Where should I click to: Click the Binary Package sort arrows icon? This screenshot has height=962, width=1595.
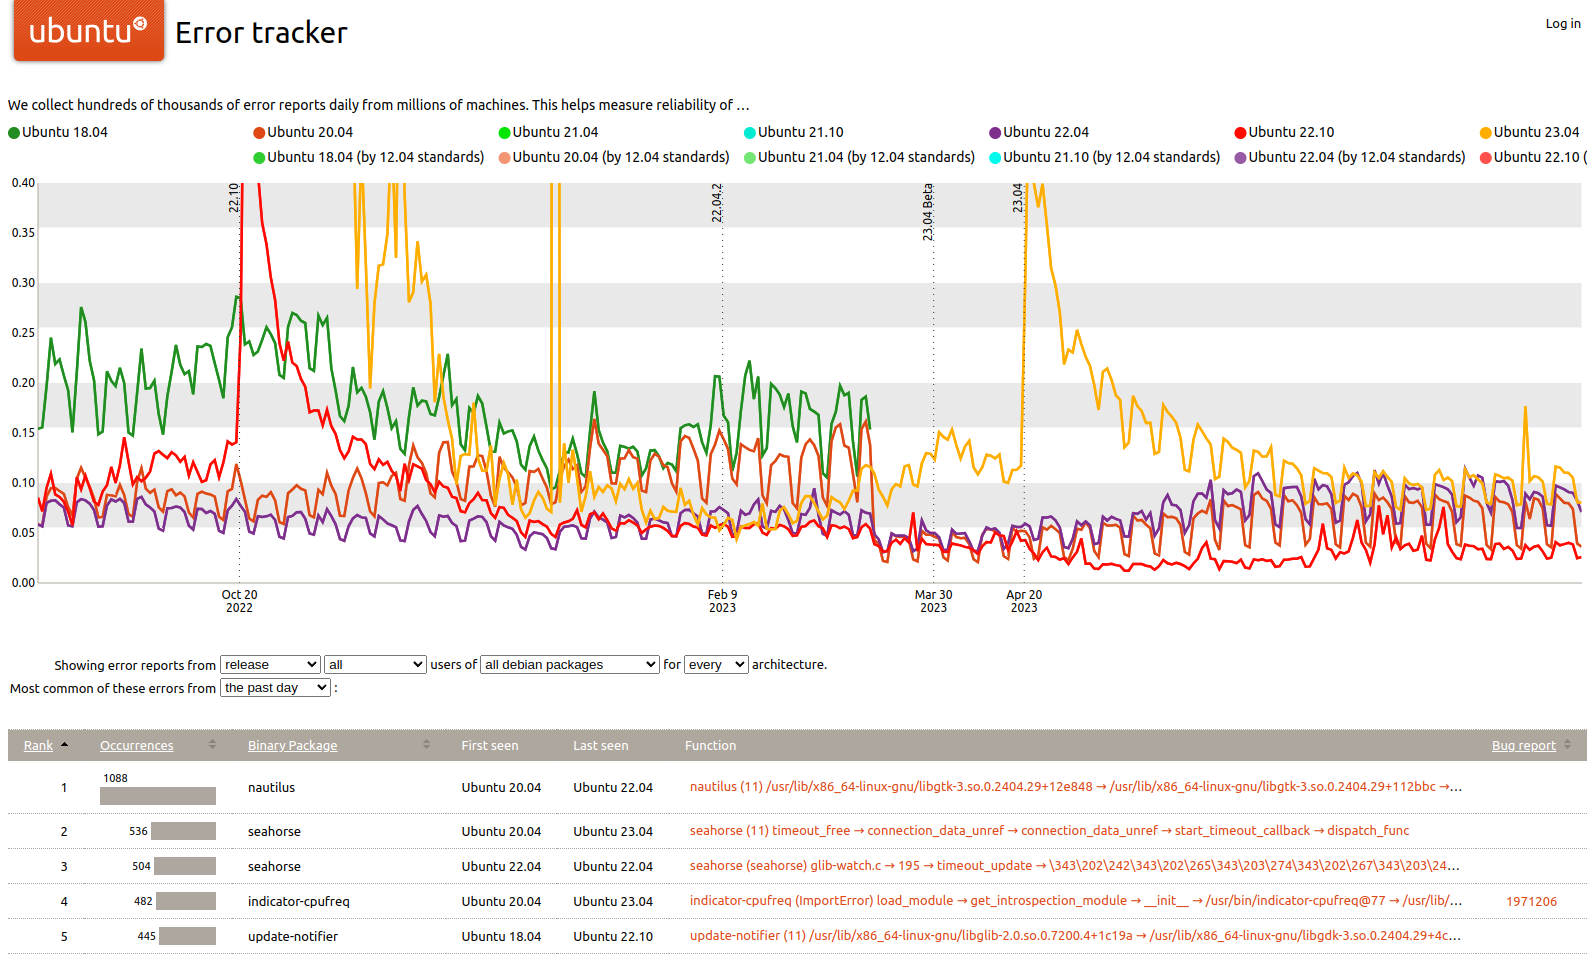pos(426,745)
